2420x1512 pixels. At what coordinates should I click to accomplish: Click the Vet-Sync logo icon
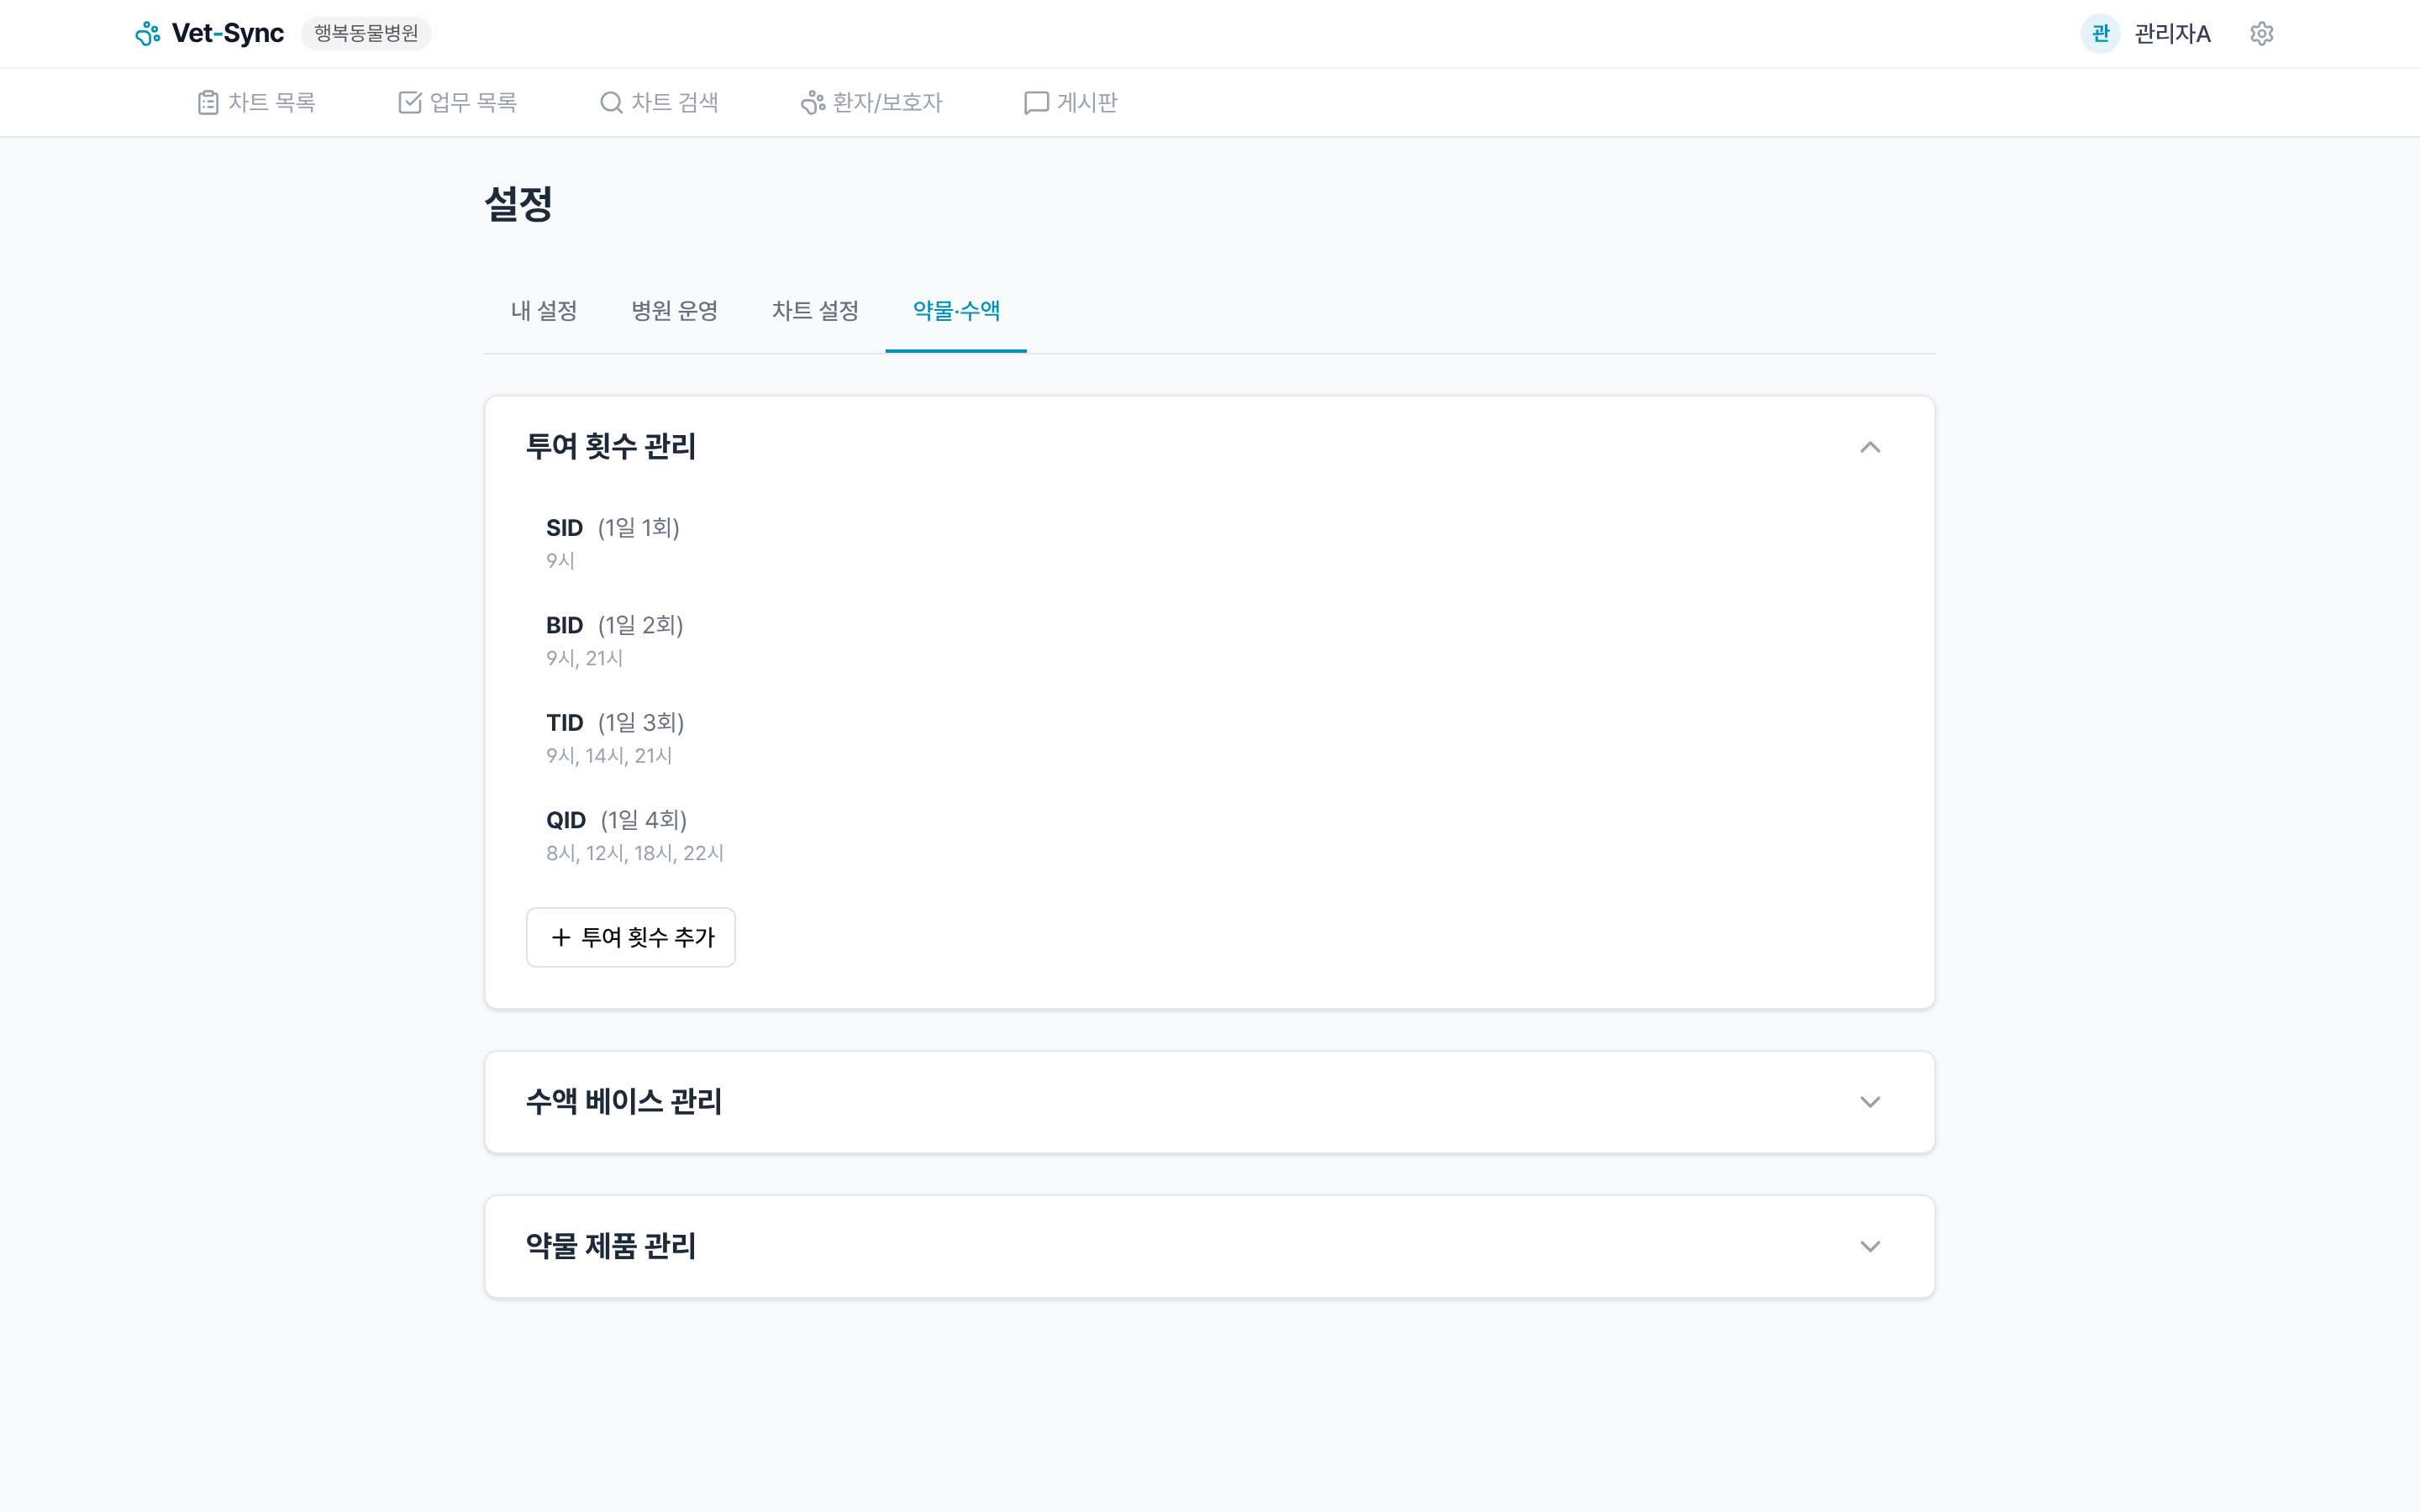pos(148,33)
